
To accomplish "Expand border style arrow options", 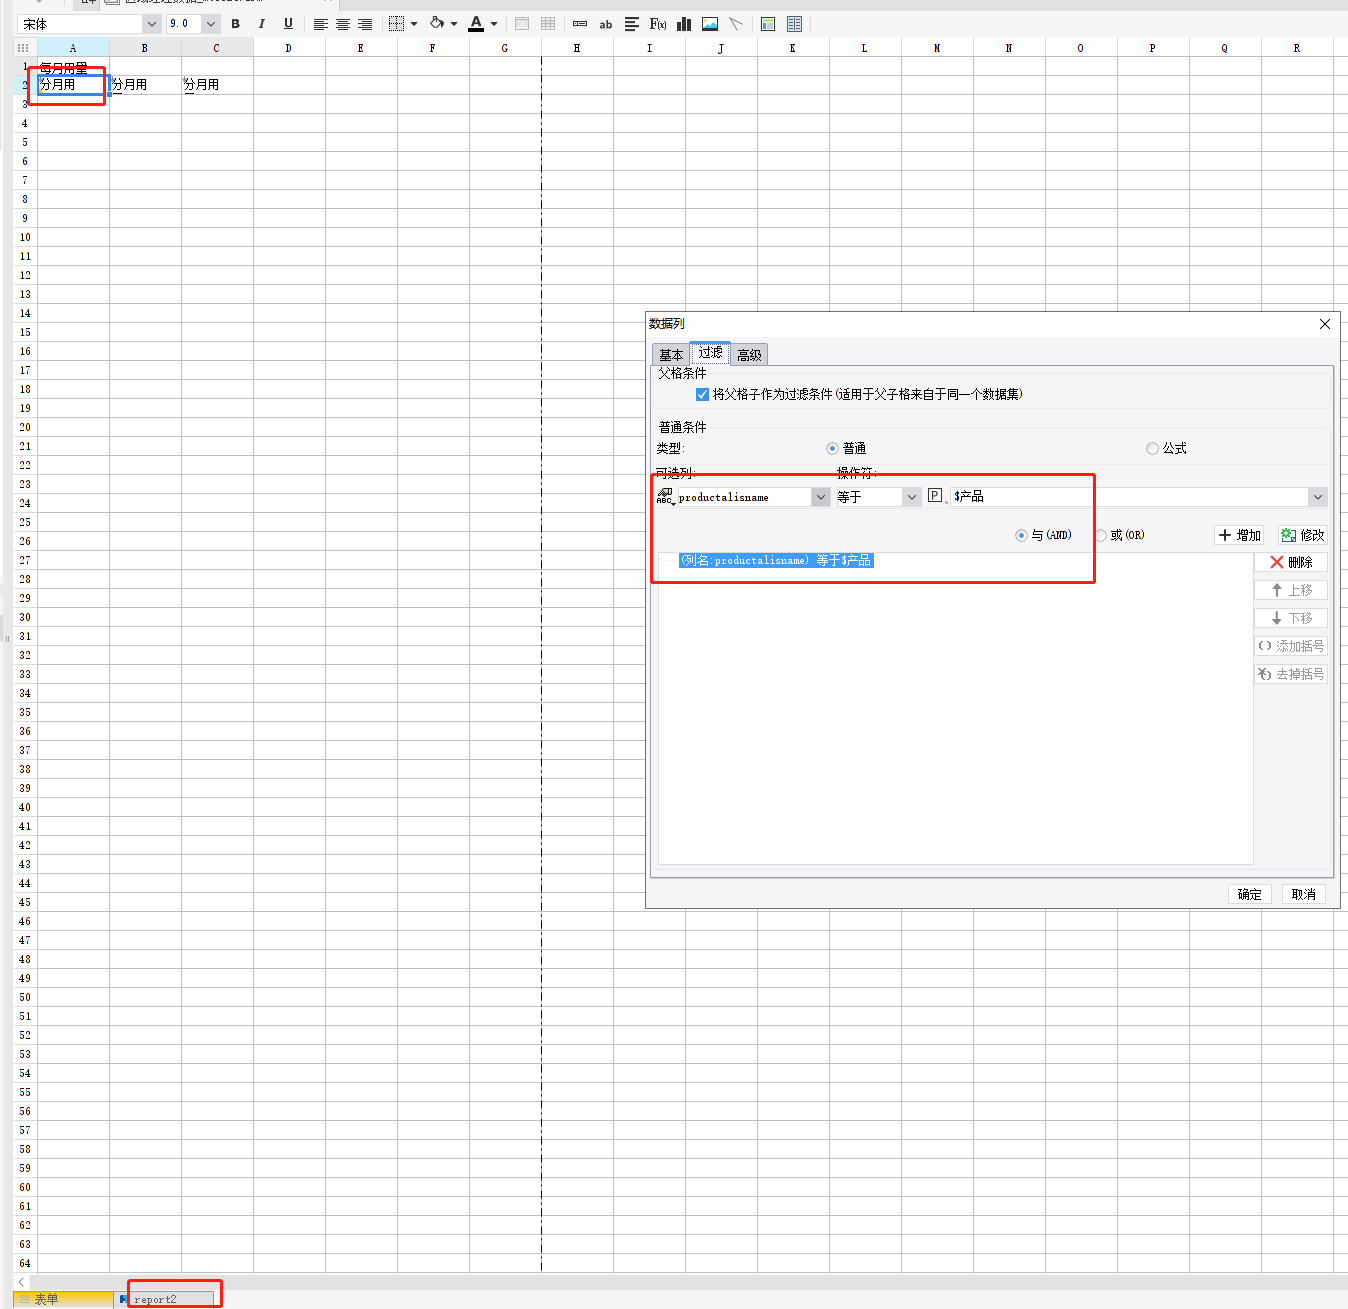I will (x=414, y=24).
